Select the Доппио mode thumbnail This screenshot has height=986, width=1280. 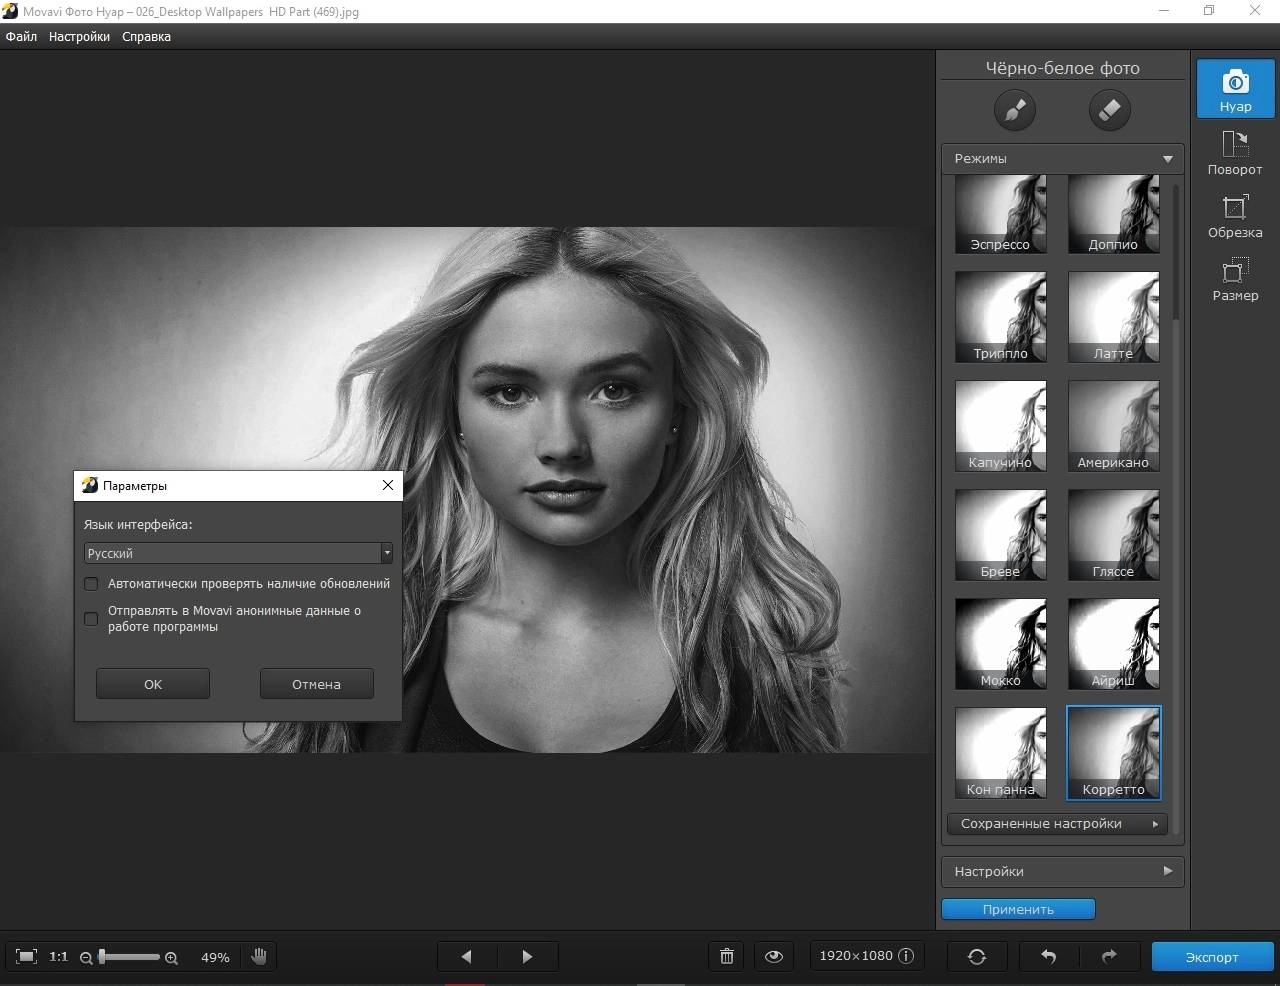point(1113,214)
